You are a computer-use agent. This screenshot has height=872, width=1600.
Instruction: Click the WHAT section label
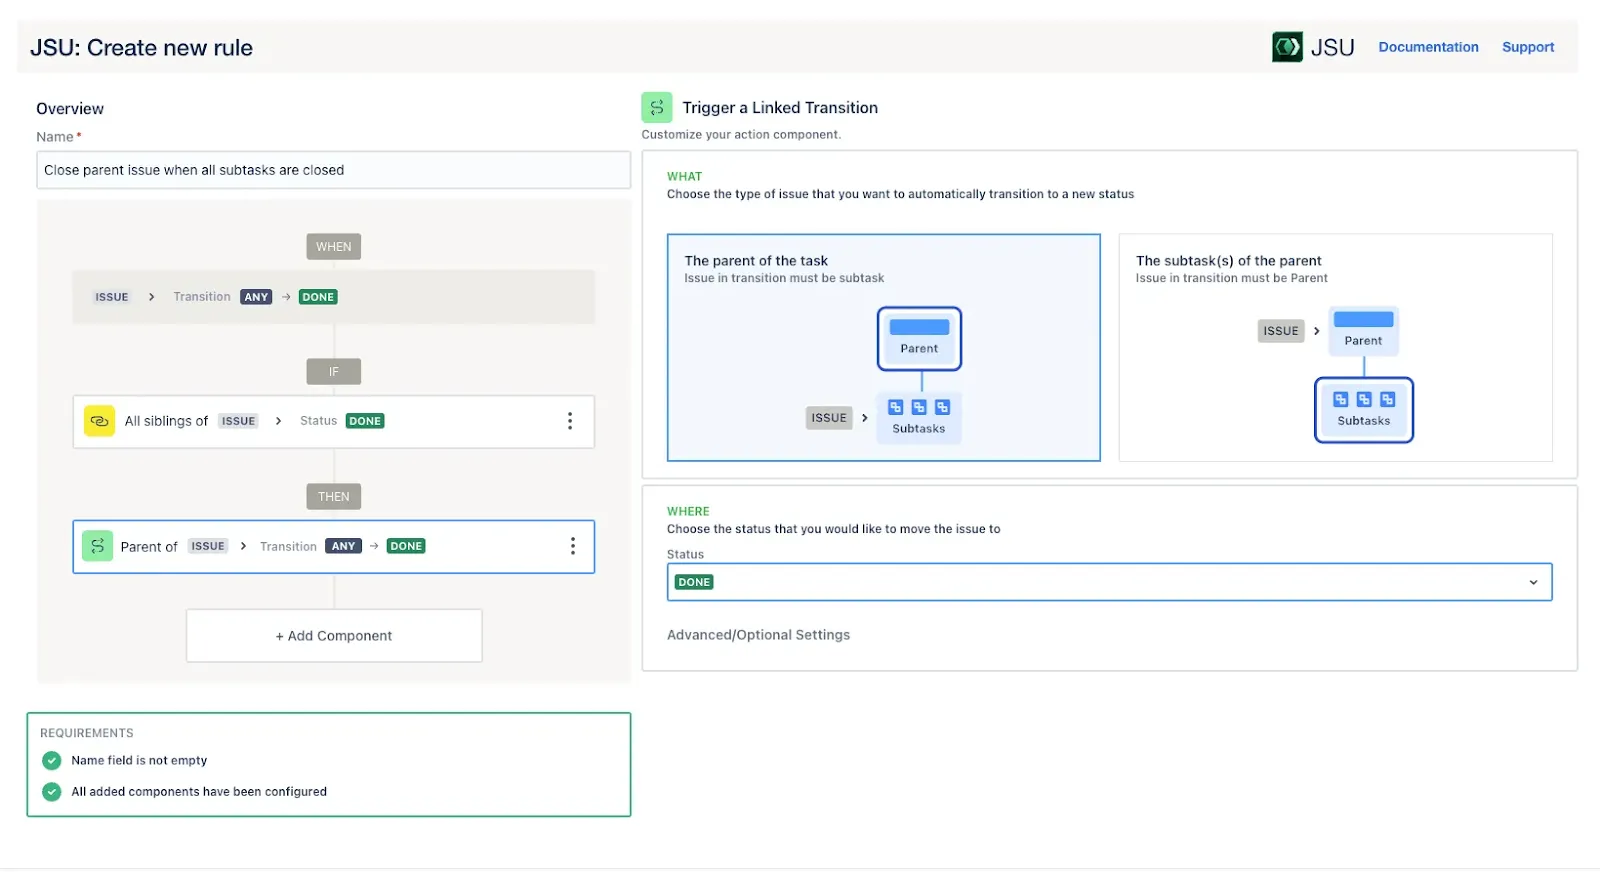click(x=685, y=177)
